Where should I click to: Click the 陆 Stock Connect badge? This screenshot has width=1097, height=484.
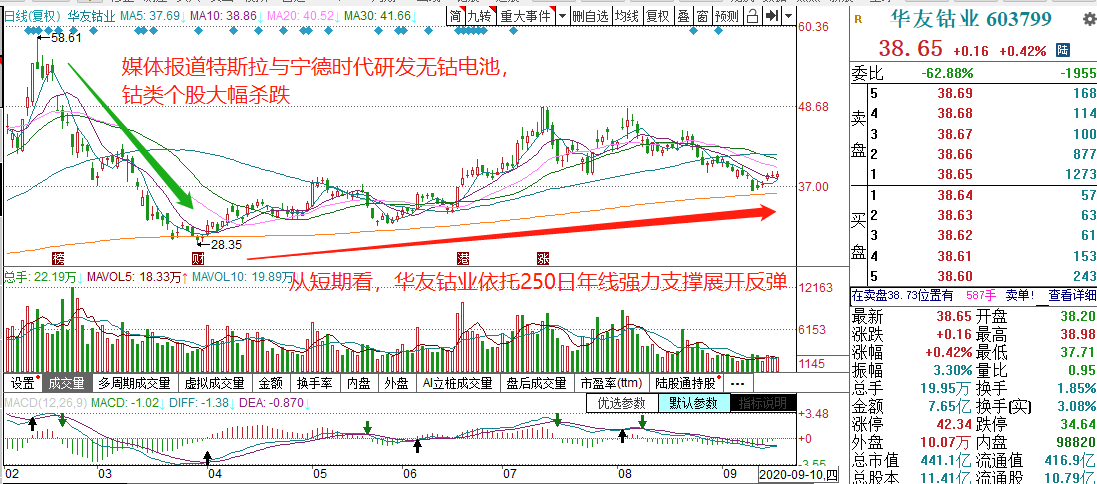pos(1063,50)
